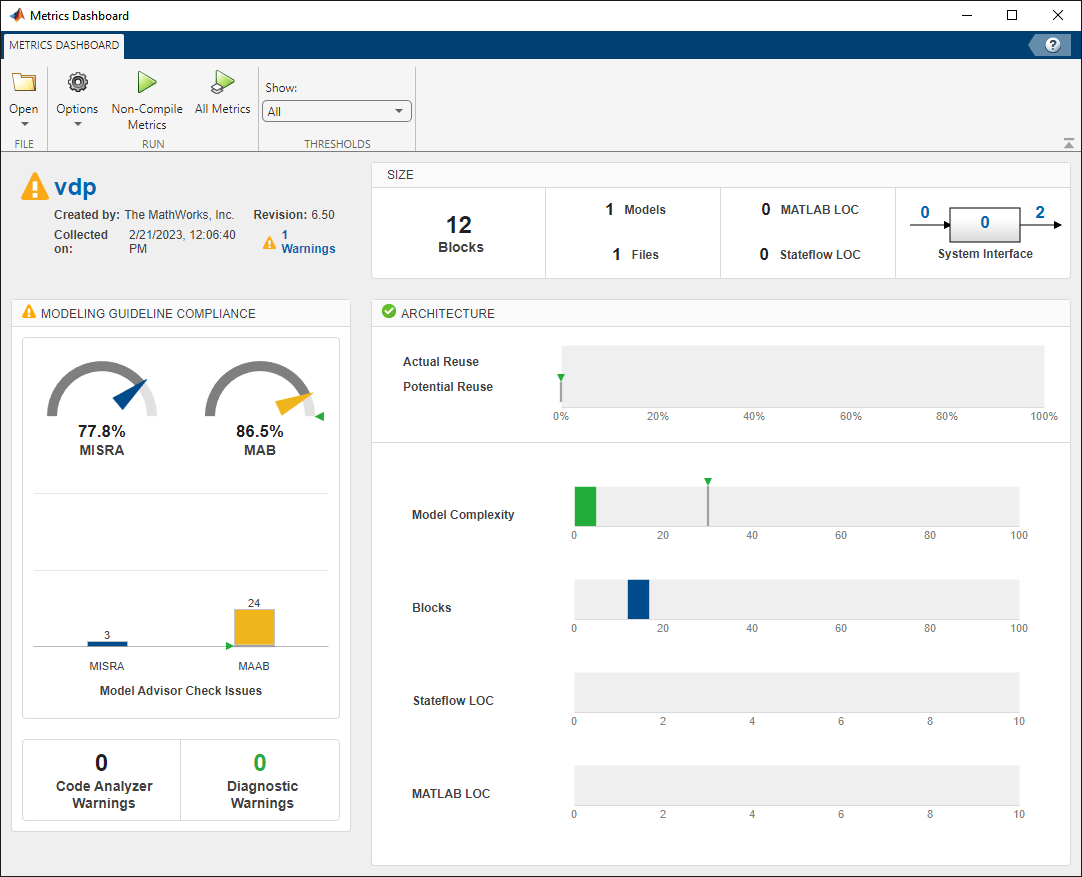Open the 1 Warnings link
Image resolution: width=1082 pixels, height=877 pixels.
308,241
